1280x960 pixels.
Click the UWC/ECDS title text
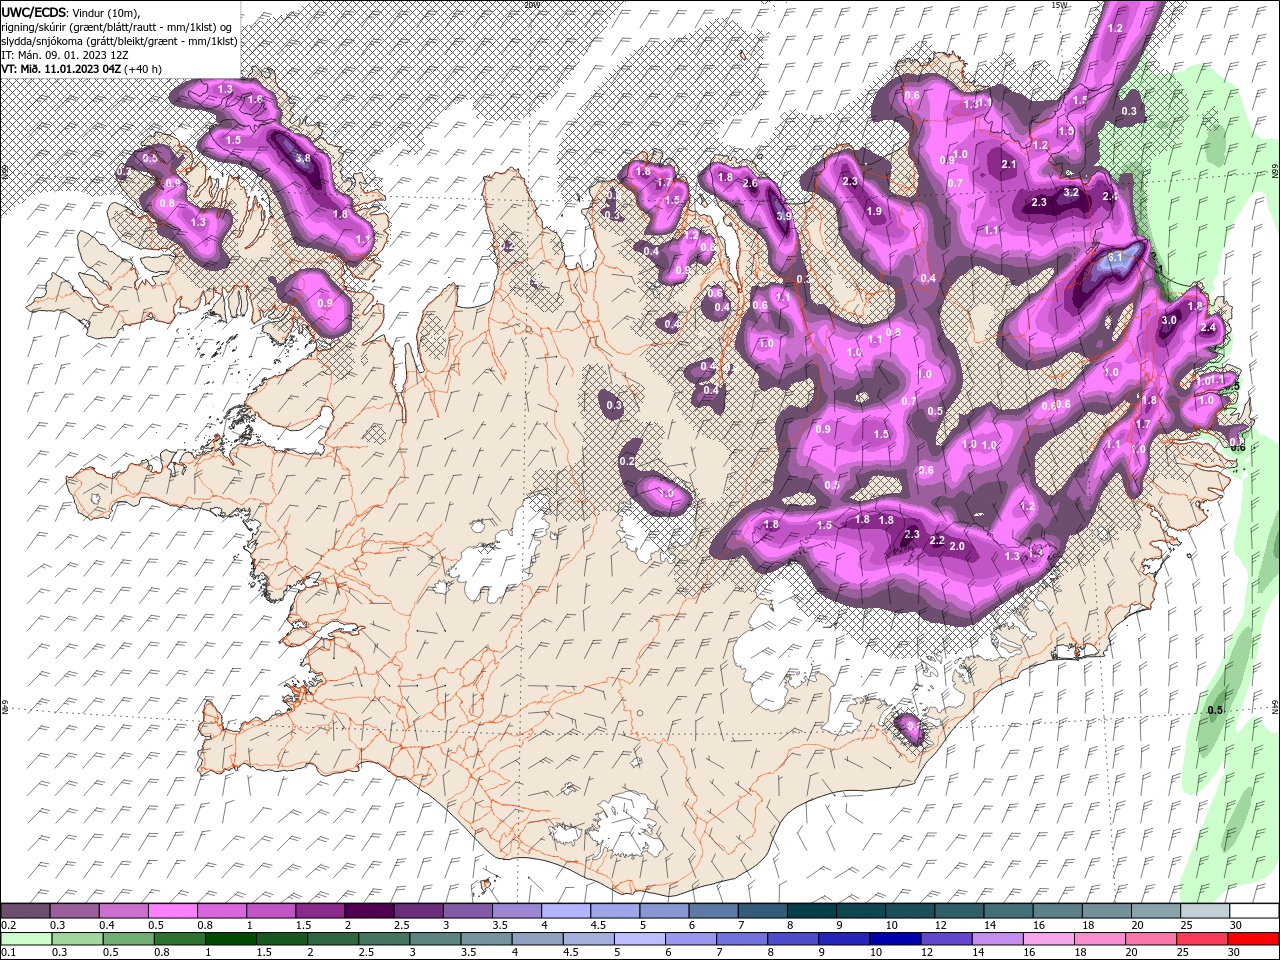coord(35,11)
